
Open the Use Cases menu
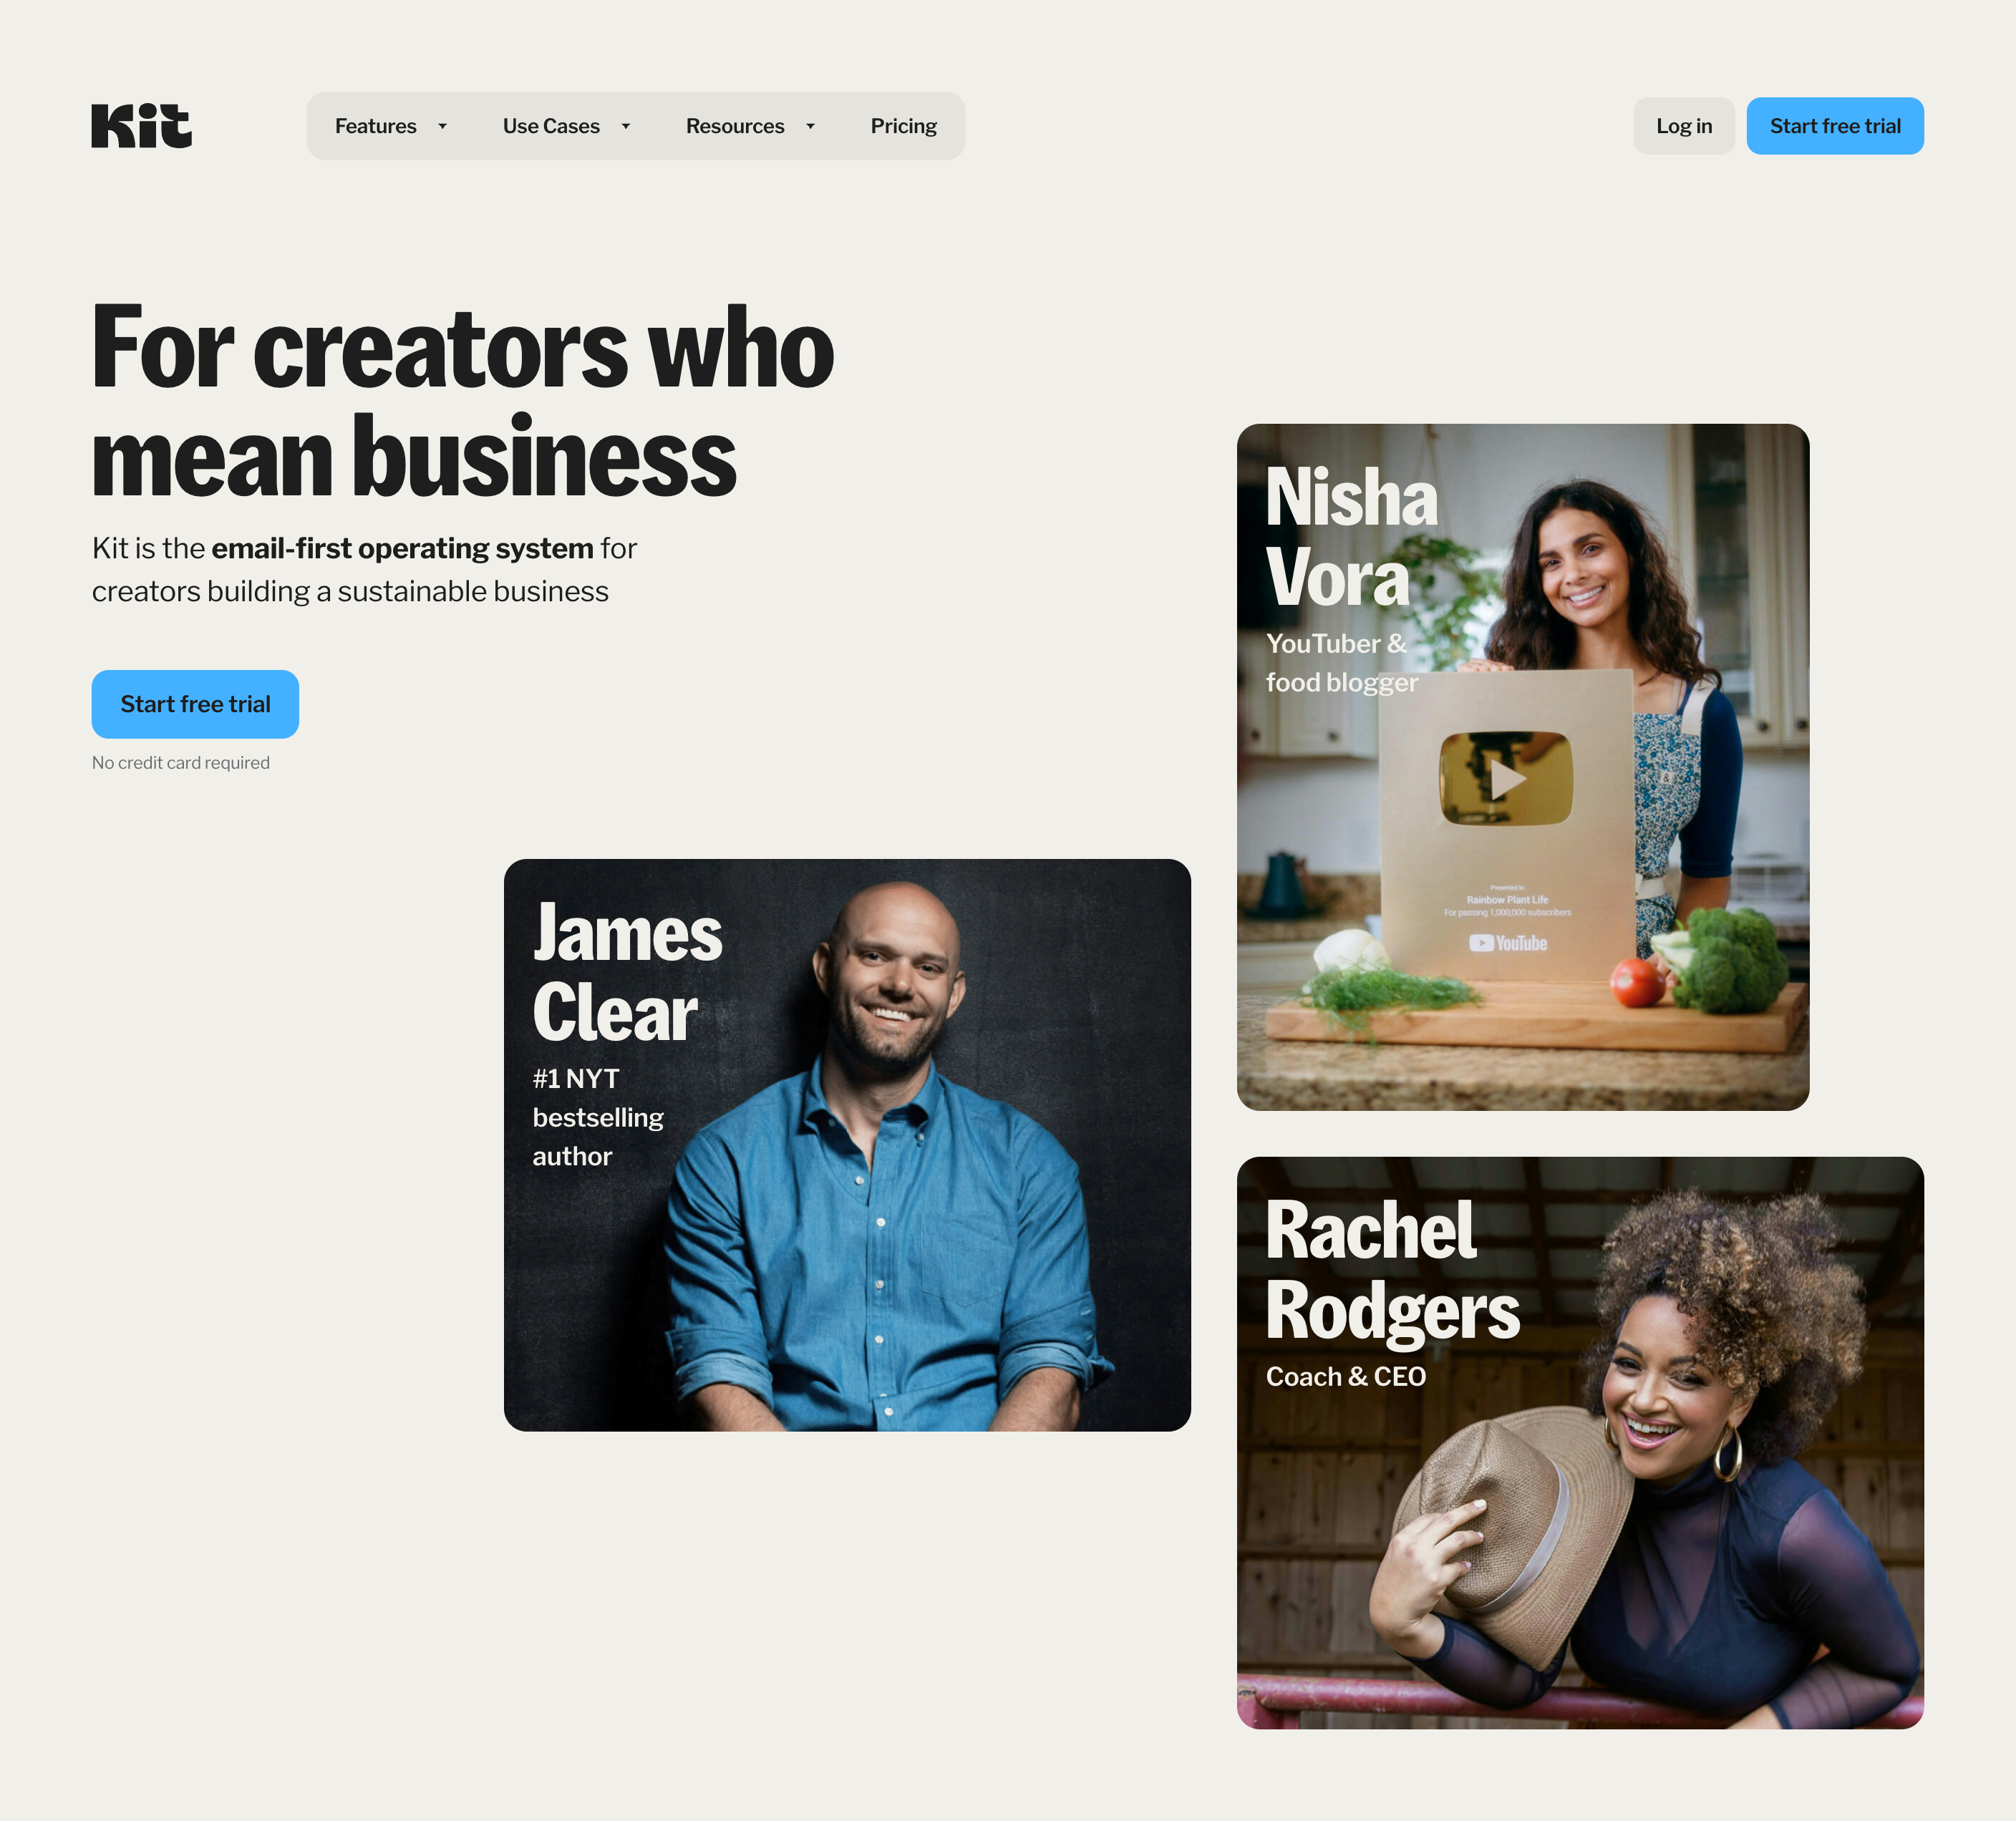[551, 126]
